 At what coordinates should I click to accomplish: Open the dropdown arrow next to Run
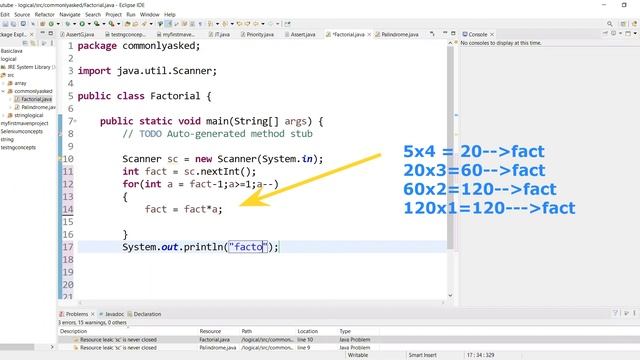pos(89,24)
